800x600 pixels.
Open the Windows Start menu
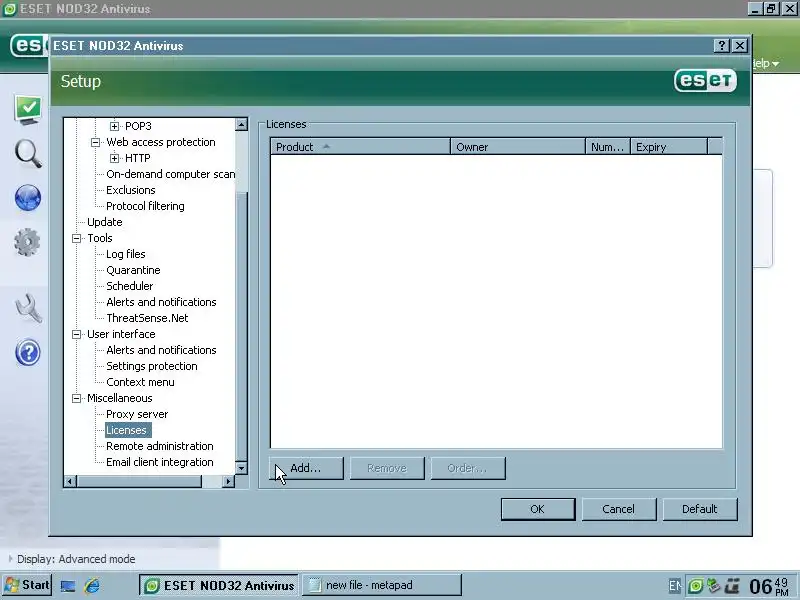coord(27,585)
